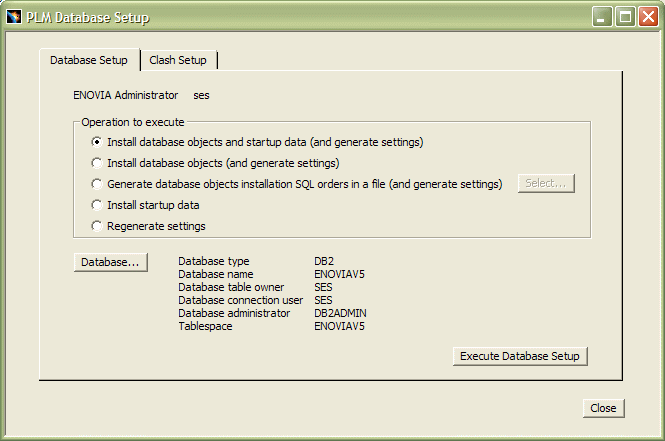The height and width of the screenshot is (441, 665).
Task: Click the administrator value 'ses'
Action: (201, 96)
